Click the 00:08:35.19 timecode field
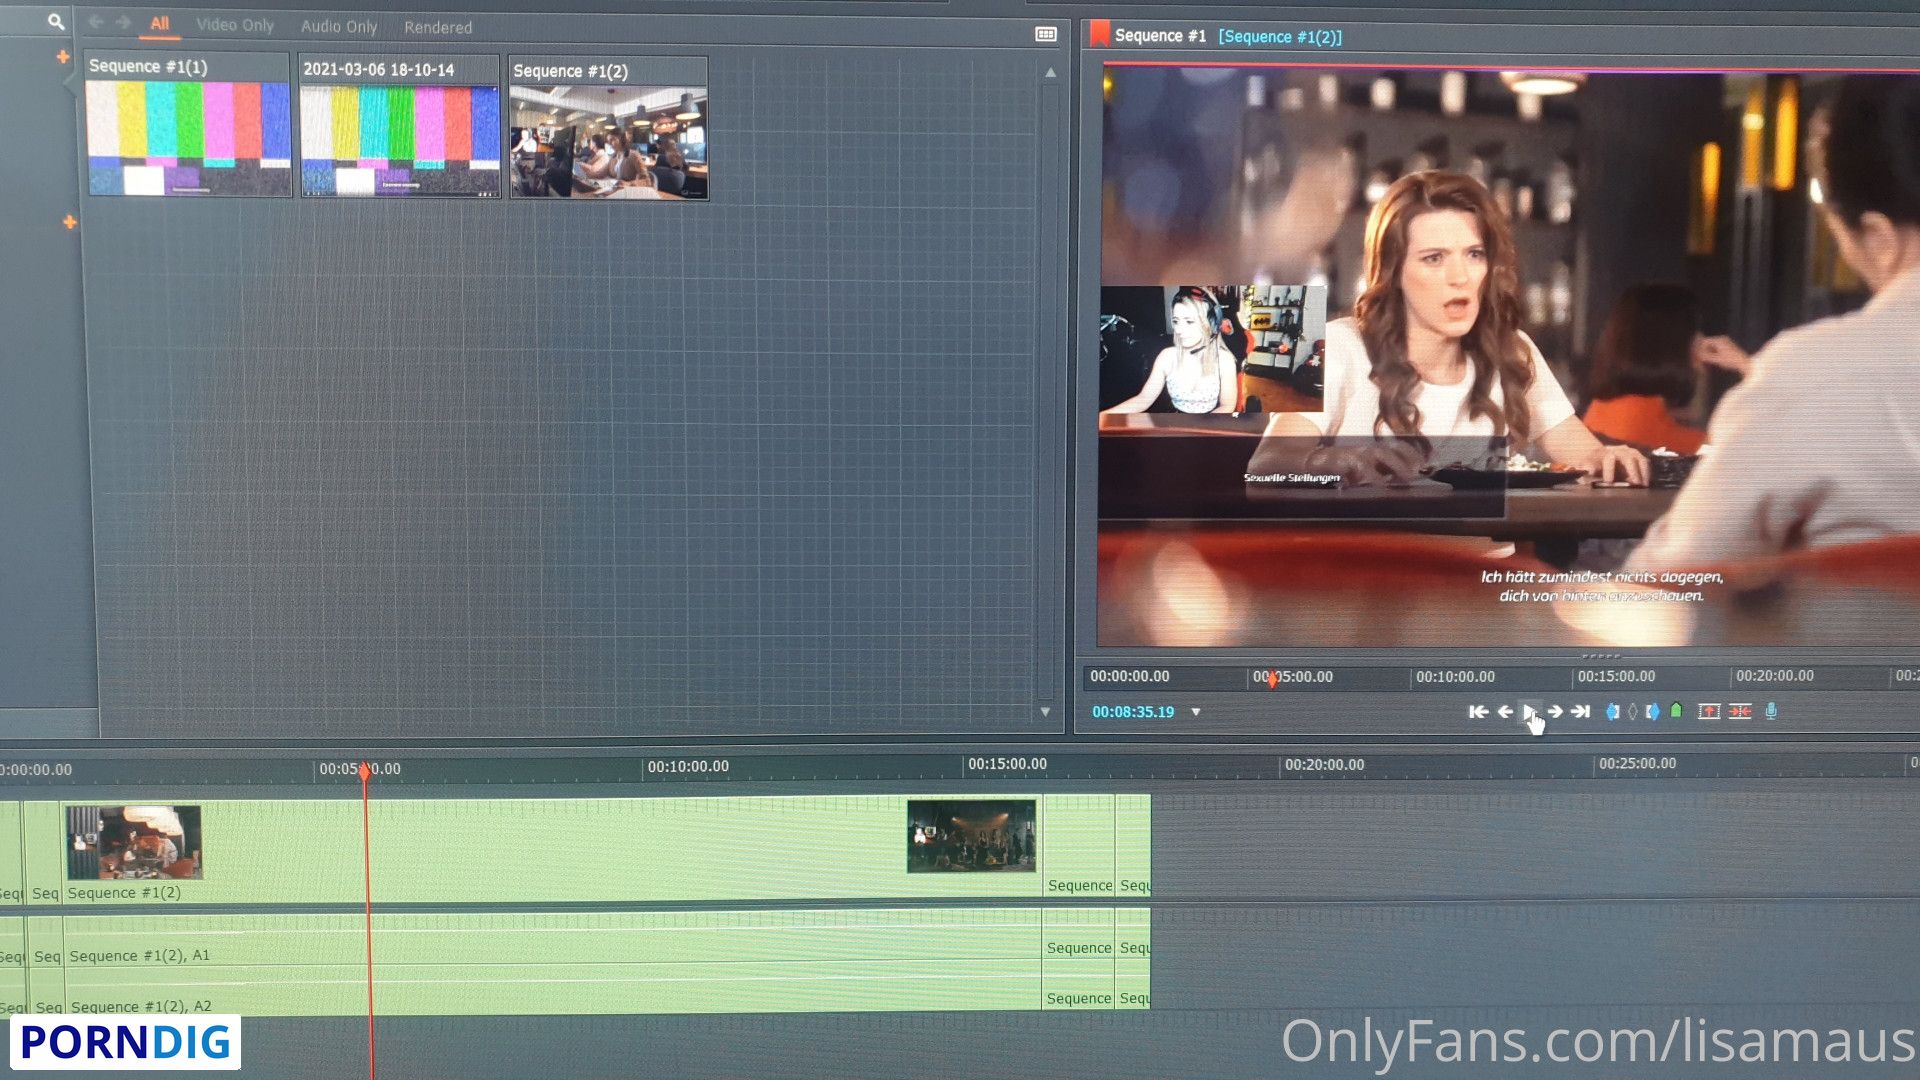 1133,712
